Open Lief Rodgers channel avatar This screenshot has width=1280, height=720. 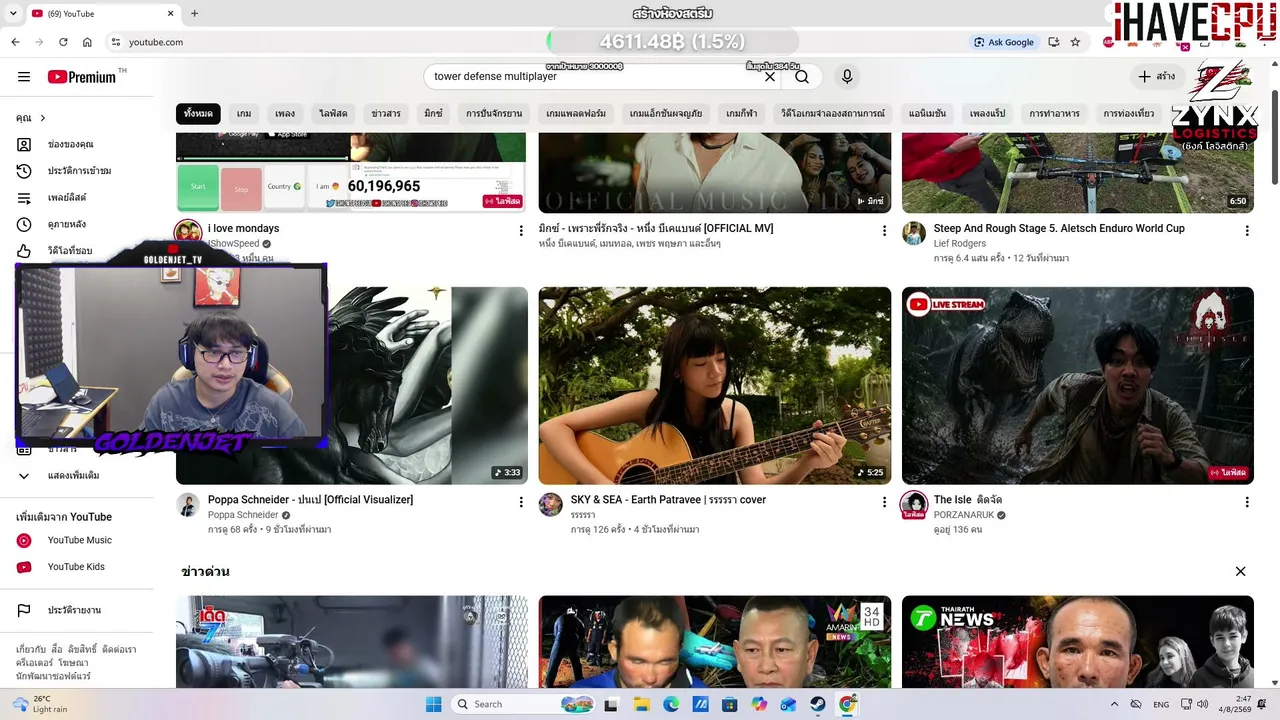click(914, 233)
